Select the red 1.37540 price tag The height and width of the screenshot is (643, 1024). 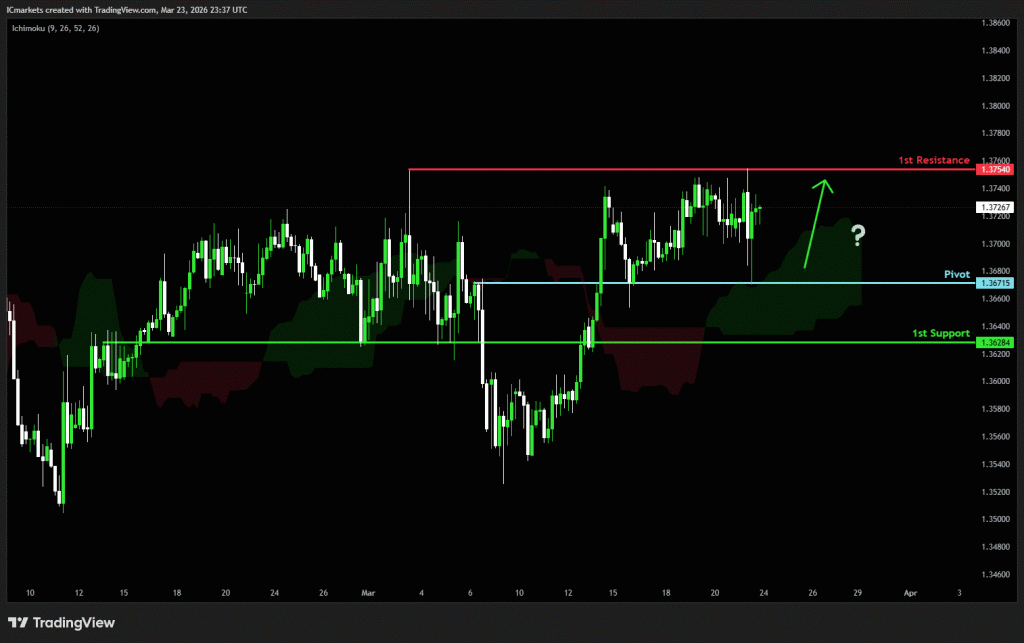click(995, 169)
